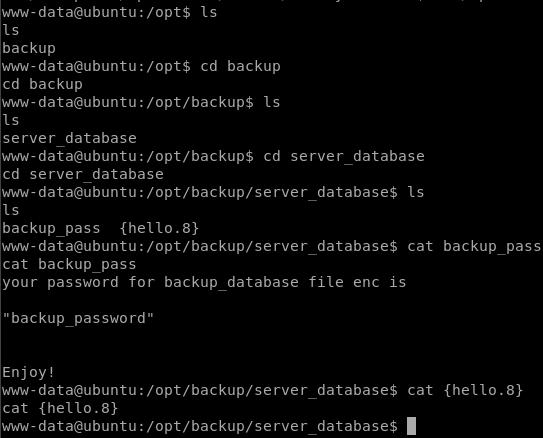This screenshot has height=438, width=543.
Task: Click the echoed 'cat backup_pass' line
Action: pyautogui.click(x=69, y=265)
